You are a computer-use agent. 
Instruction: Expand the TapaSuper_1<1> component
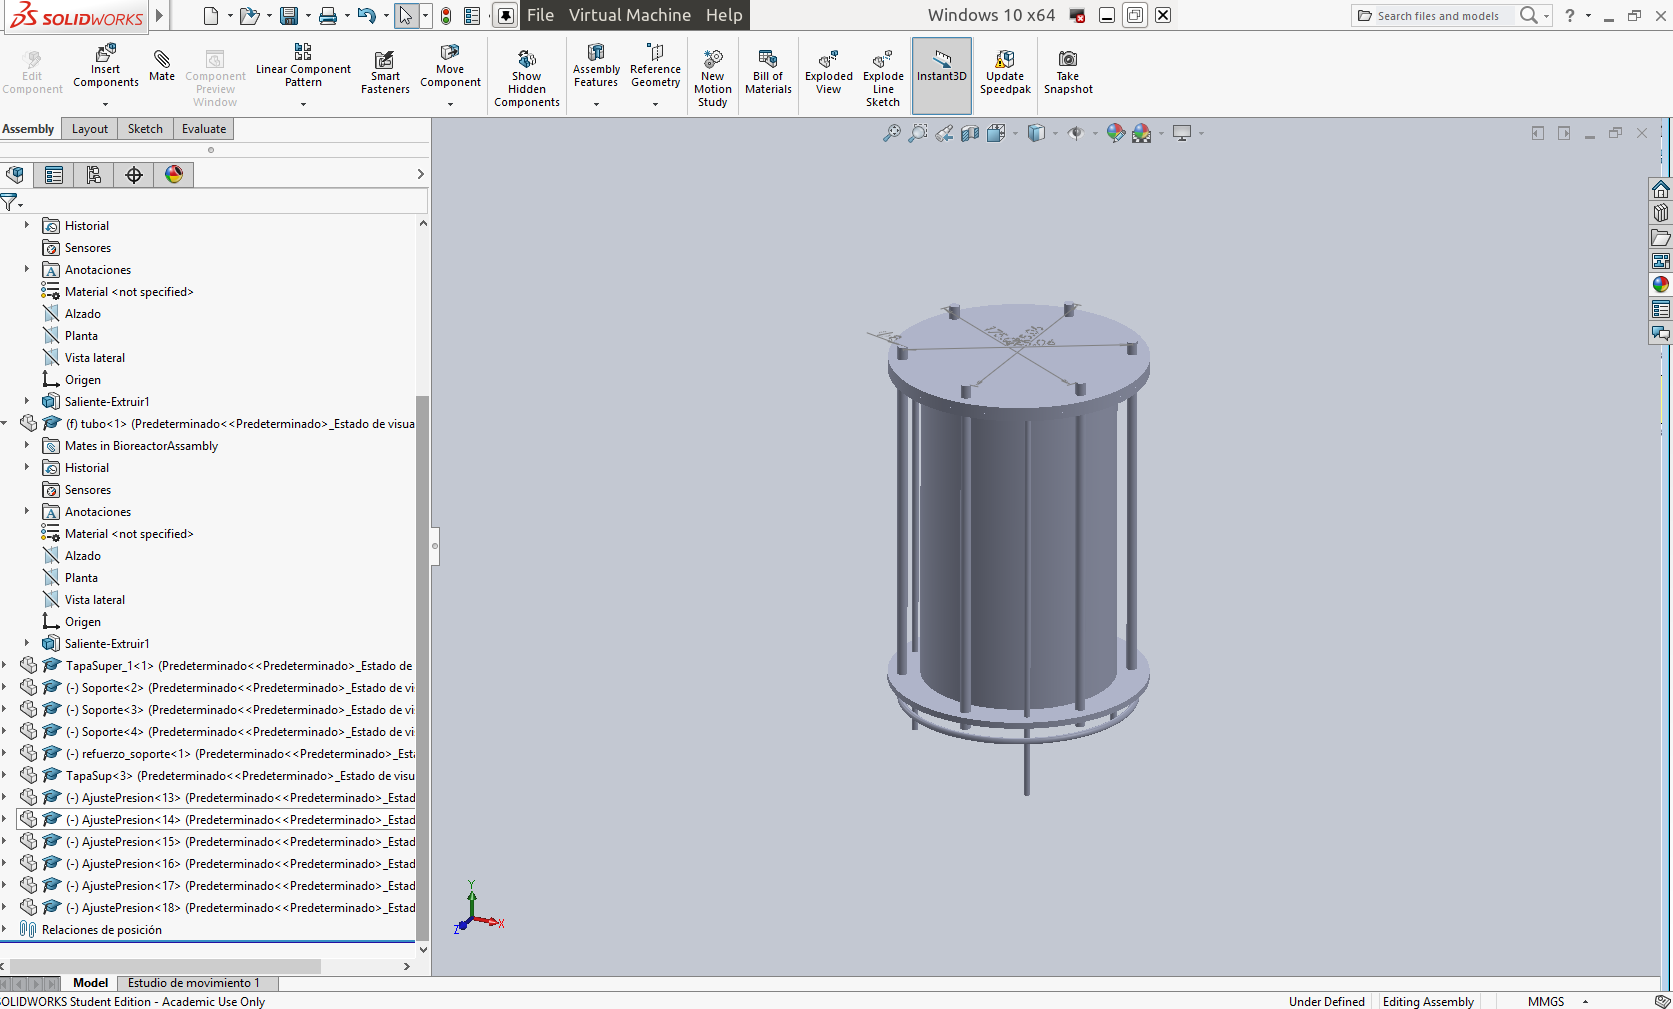(5, 666)
